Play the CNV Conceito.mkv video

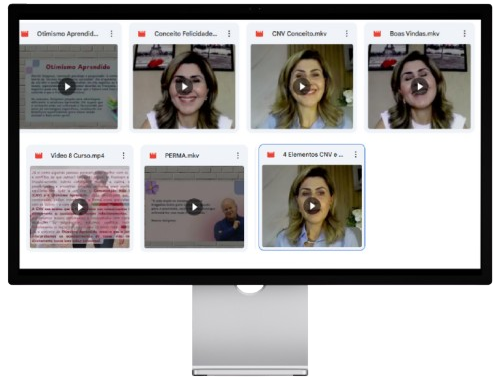pos(302,87)
